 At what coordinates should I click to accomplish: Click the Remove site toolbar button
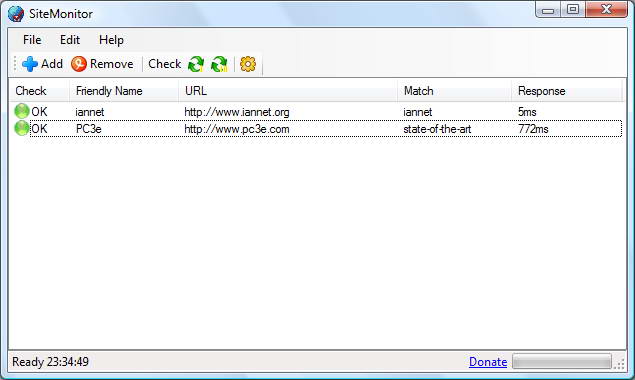click(x=102, y=64)
